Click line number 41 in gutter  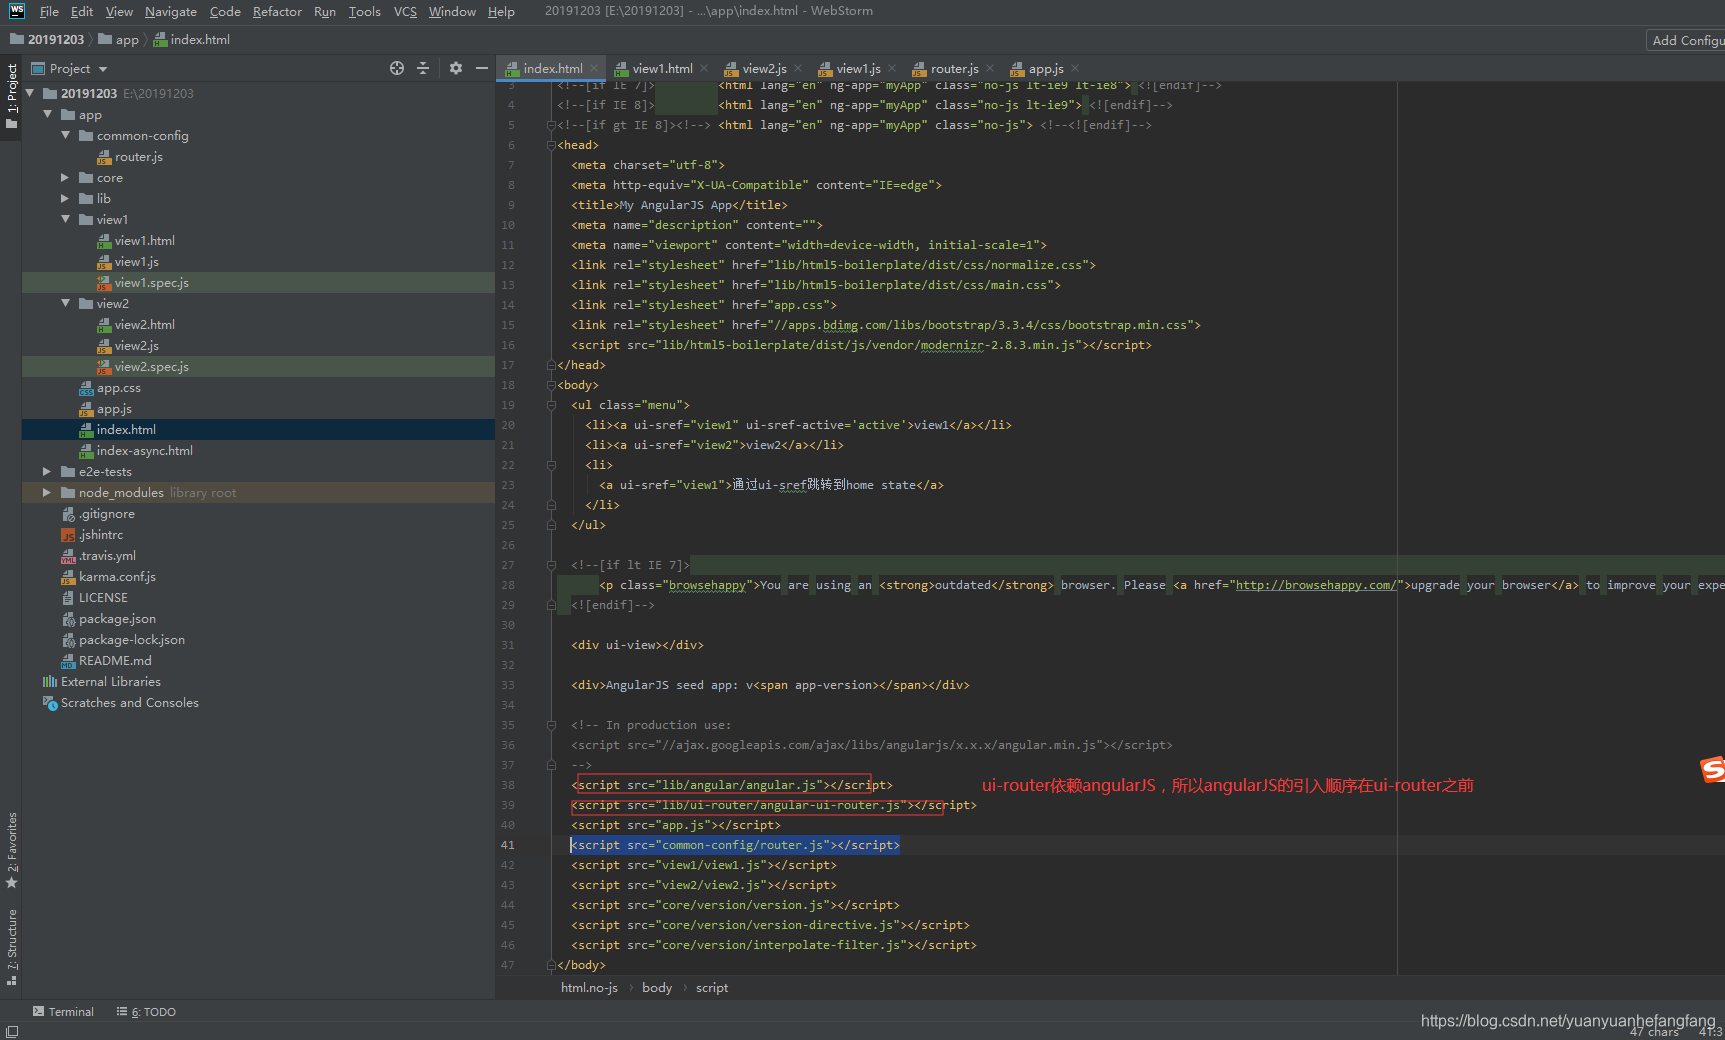[x=508, y=845]
